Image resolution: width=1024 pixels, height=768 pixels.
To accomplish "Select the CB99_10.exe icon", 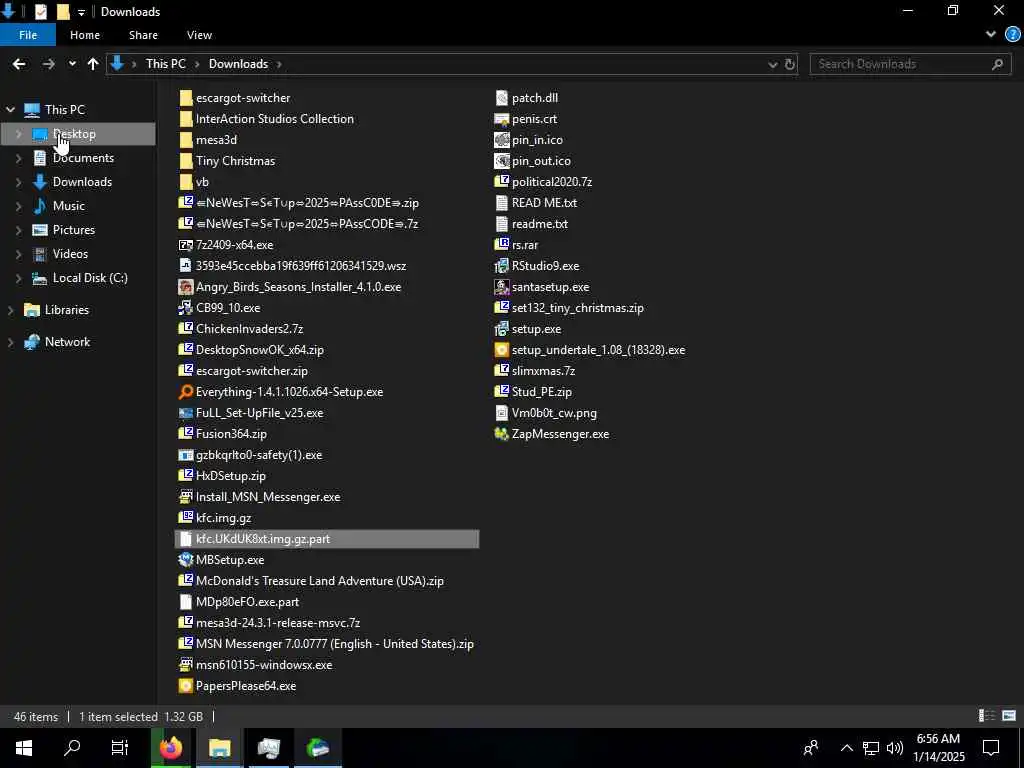I will coord(185,308).
